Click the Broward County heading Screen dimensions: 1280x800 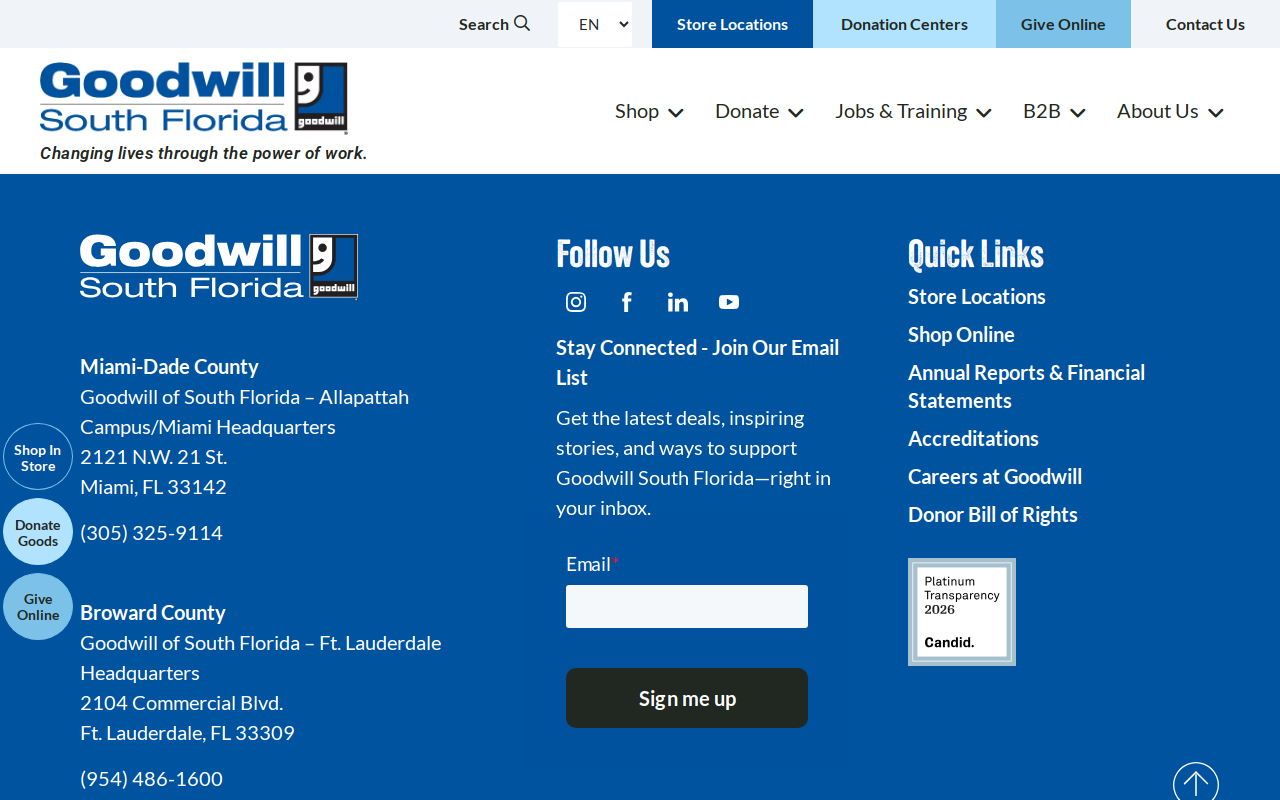tap(153, 613)
